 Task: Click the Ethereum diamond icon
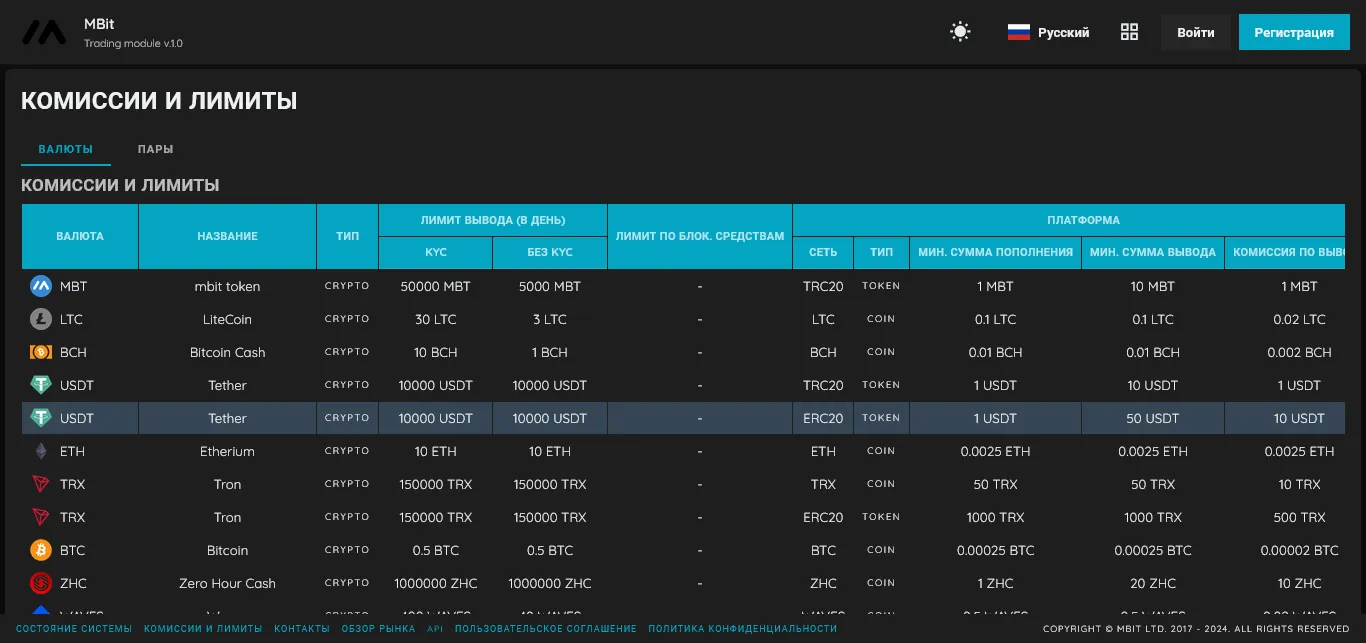41,451
